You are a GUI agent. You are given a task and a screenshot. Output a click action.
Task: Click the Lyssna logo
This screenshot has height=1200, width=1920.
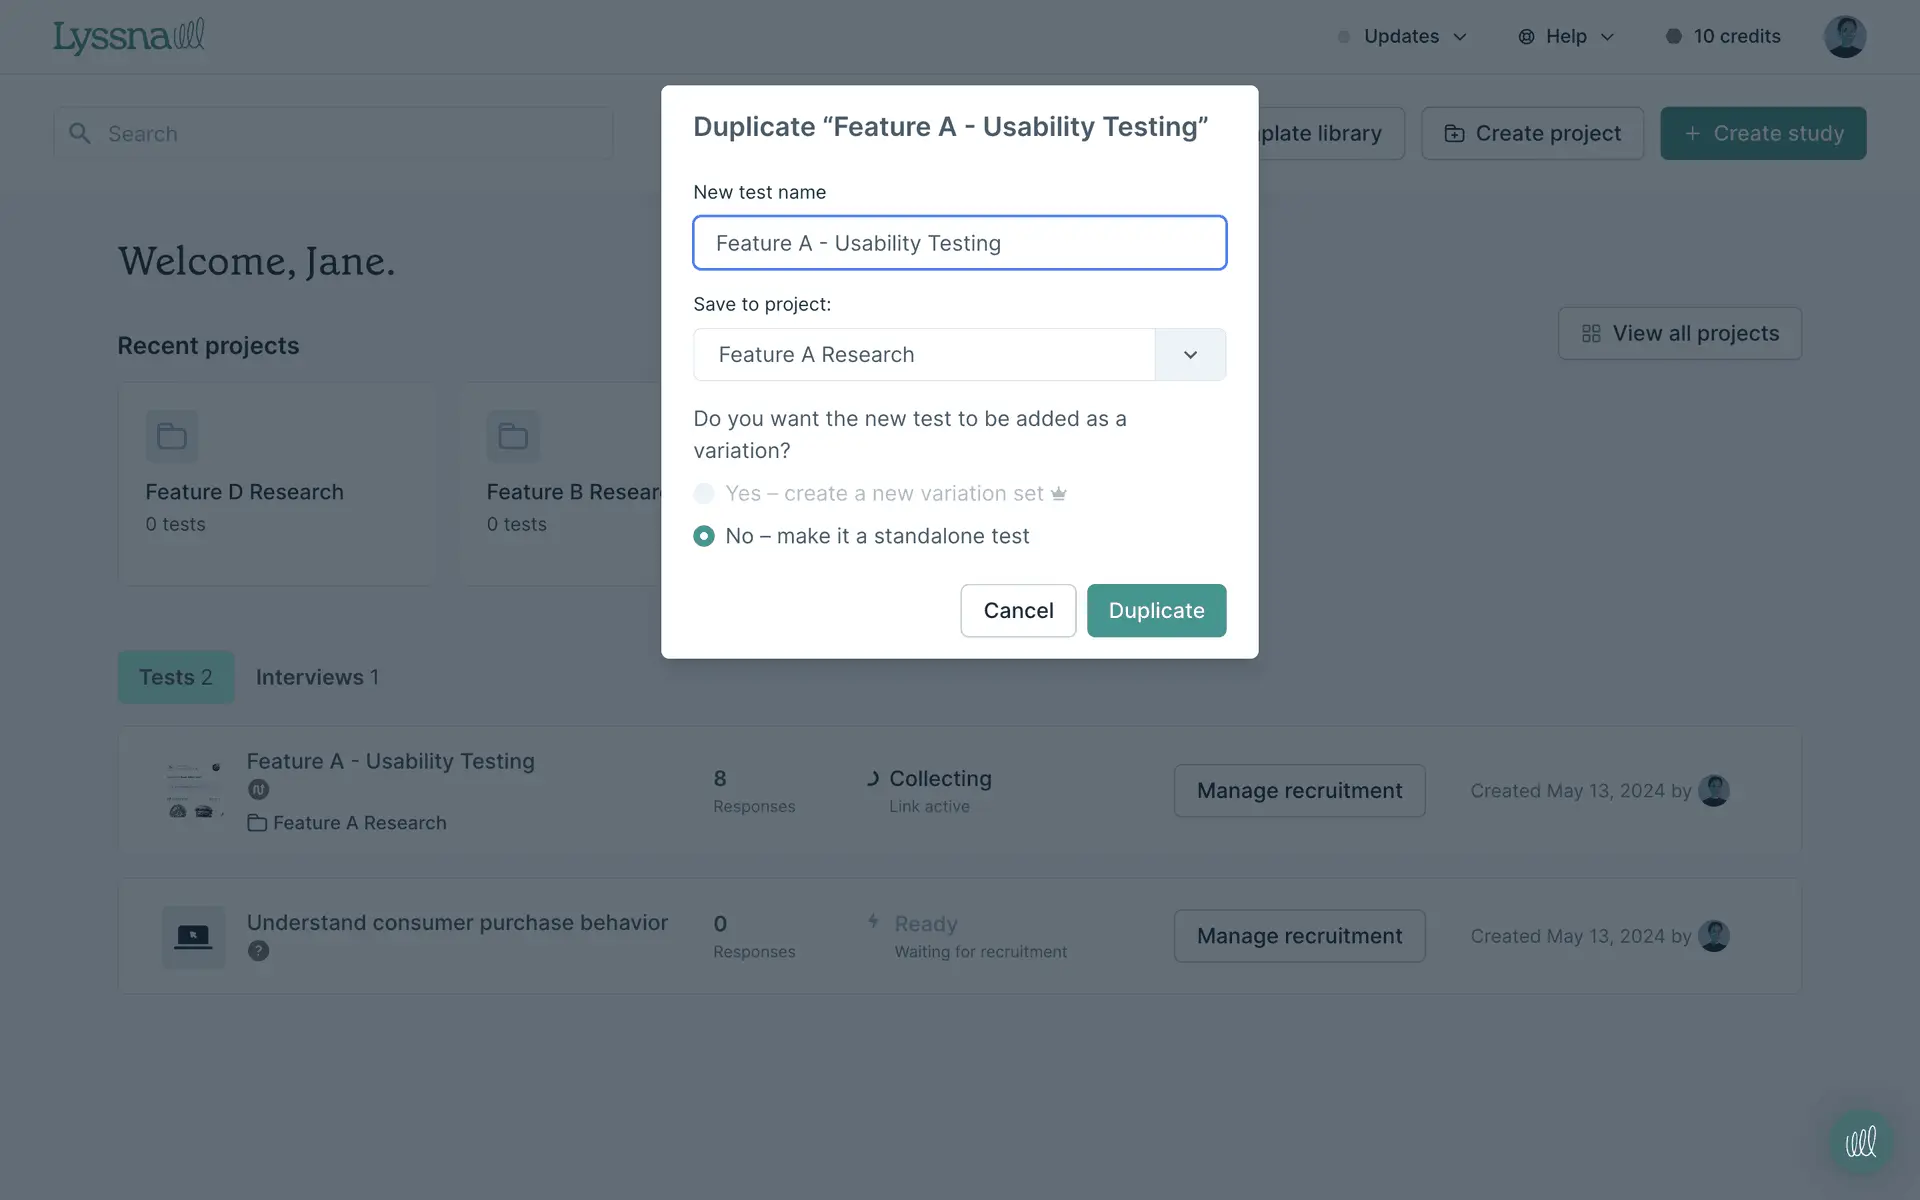(129, 37)
